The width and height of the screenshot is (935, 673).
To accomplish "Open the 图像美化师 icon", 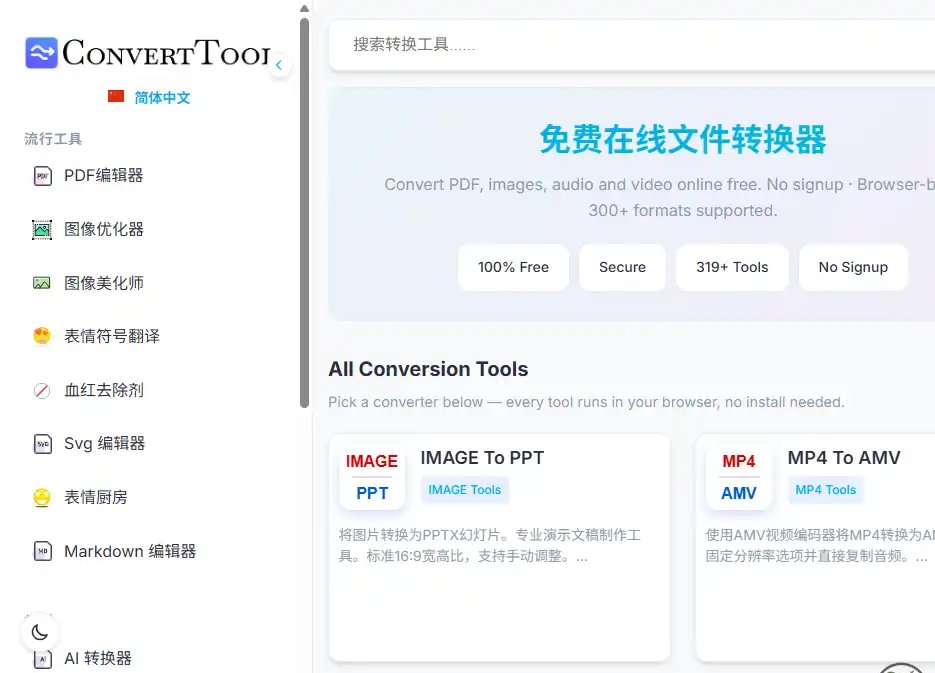I will coord(42,283).
